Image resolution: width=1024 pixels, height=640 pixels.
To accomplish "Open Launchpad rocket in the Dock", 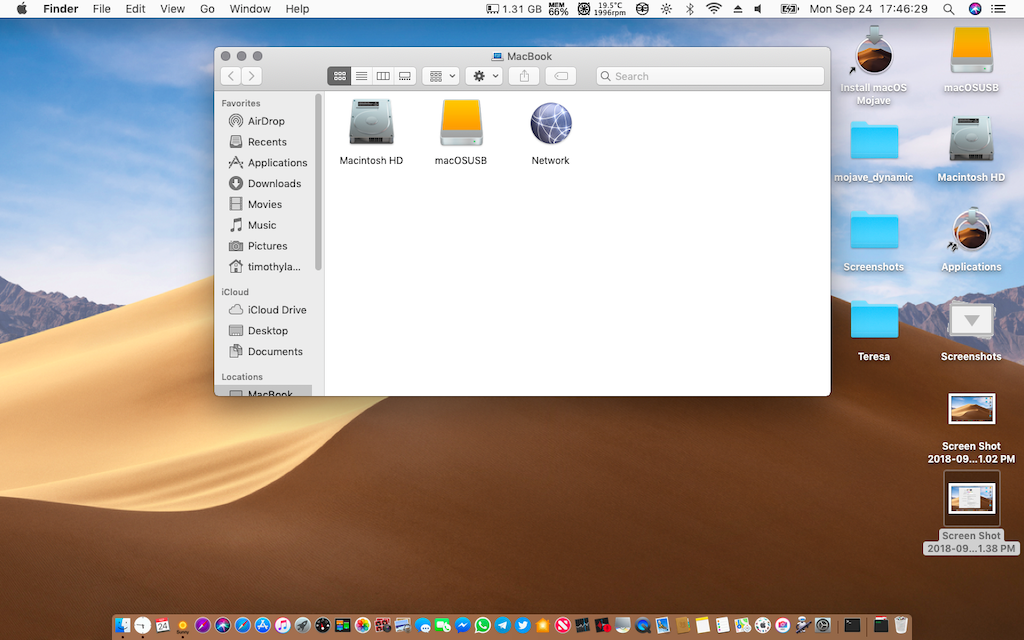I will (302, 625).
